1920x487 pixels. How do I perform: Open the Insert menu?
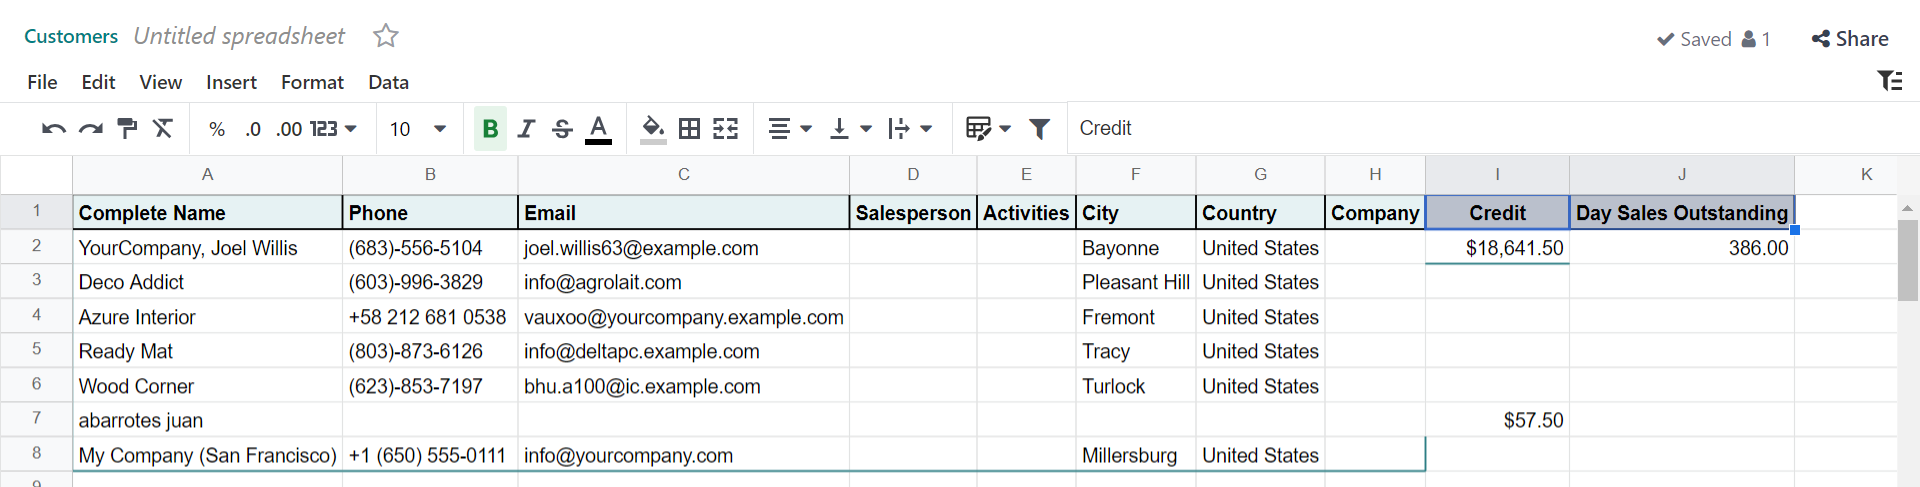[x=231, y=82]
